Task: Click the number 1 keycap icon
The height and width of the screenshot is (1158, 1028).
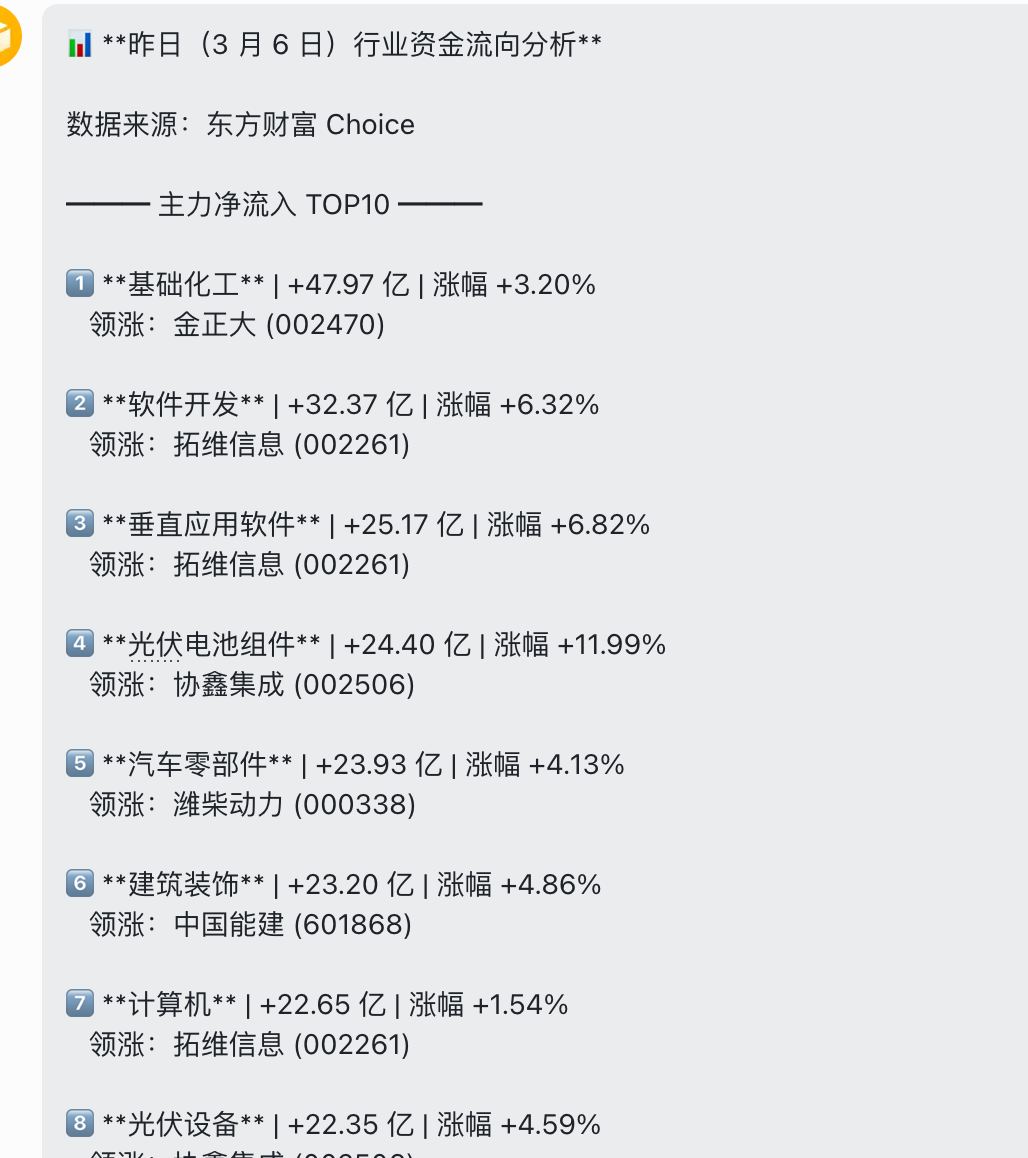Action: coord(80,284)
